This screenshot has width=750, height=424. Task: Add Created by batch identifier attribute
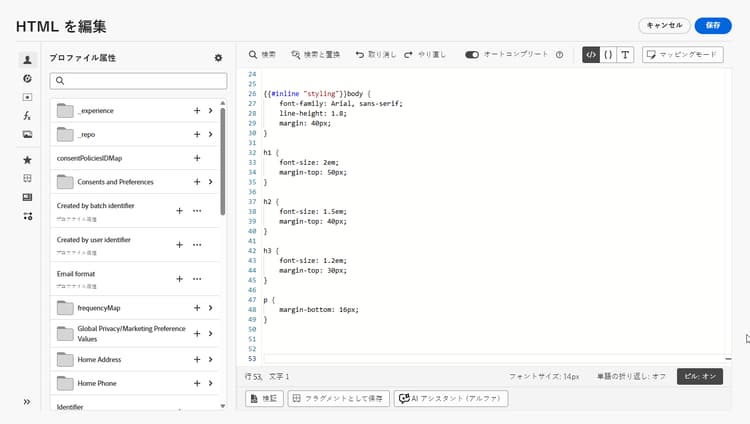click(179, 211)
